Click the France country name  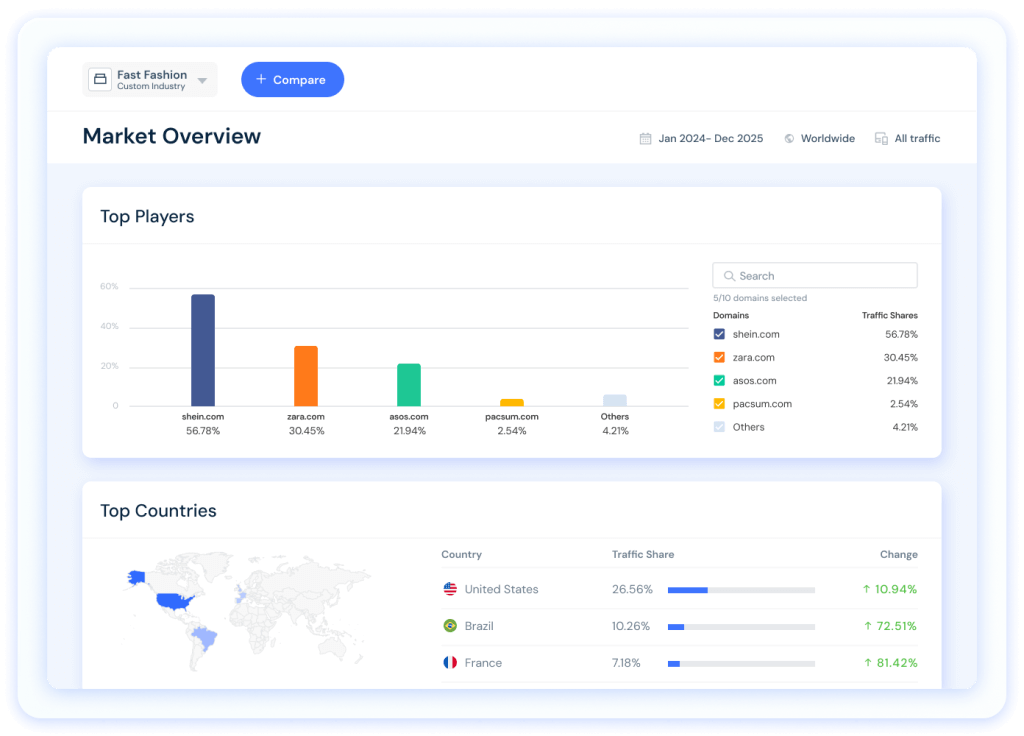483,663
